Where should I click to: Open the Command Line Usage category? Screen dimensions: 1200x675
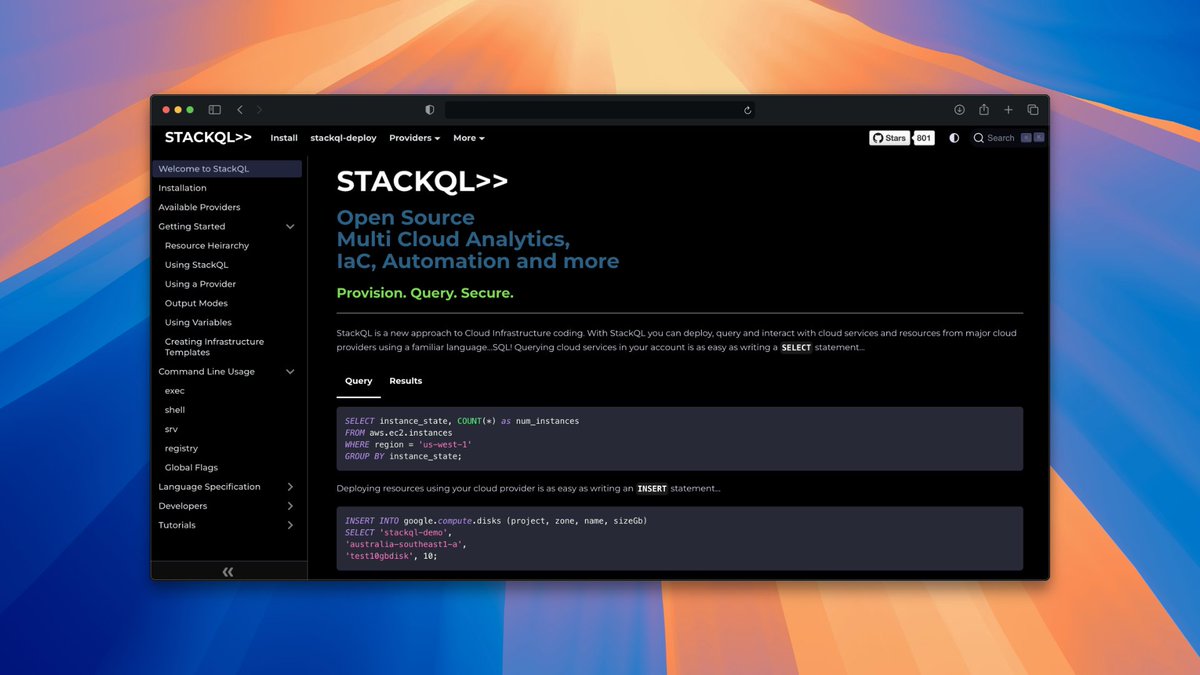(207, 372)
